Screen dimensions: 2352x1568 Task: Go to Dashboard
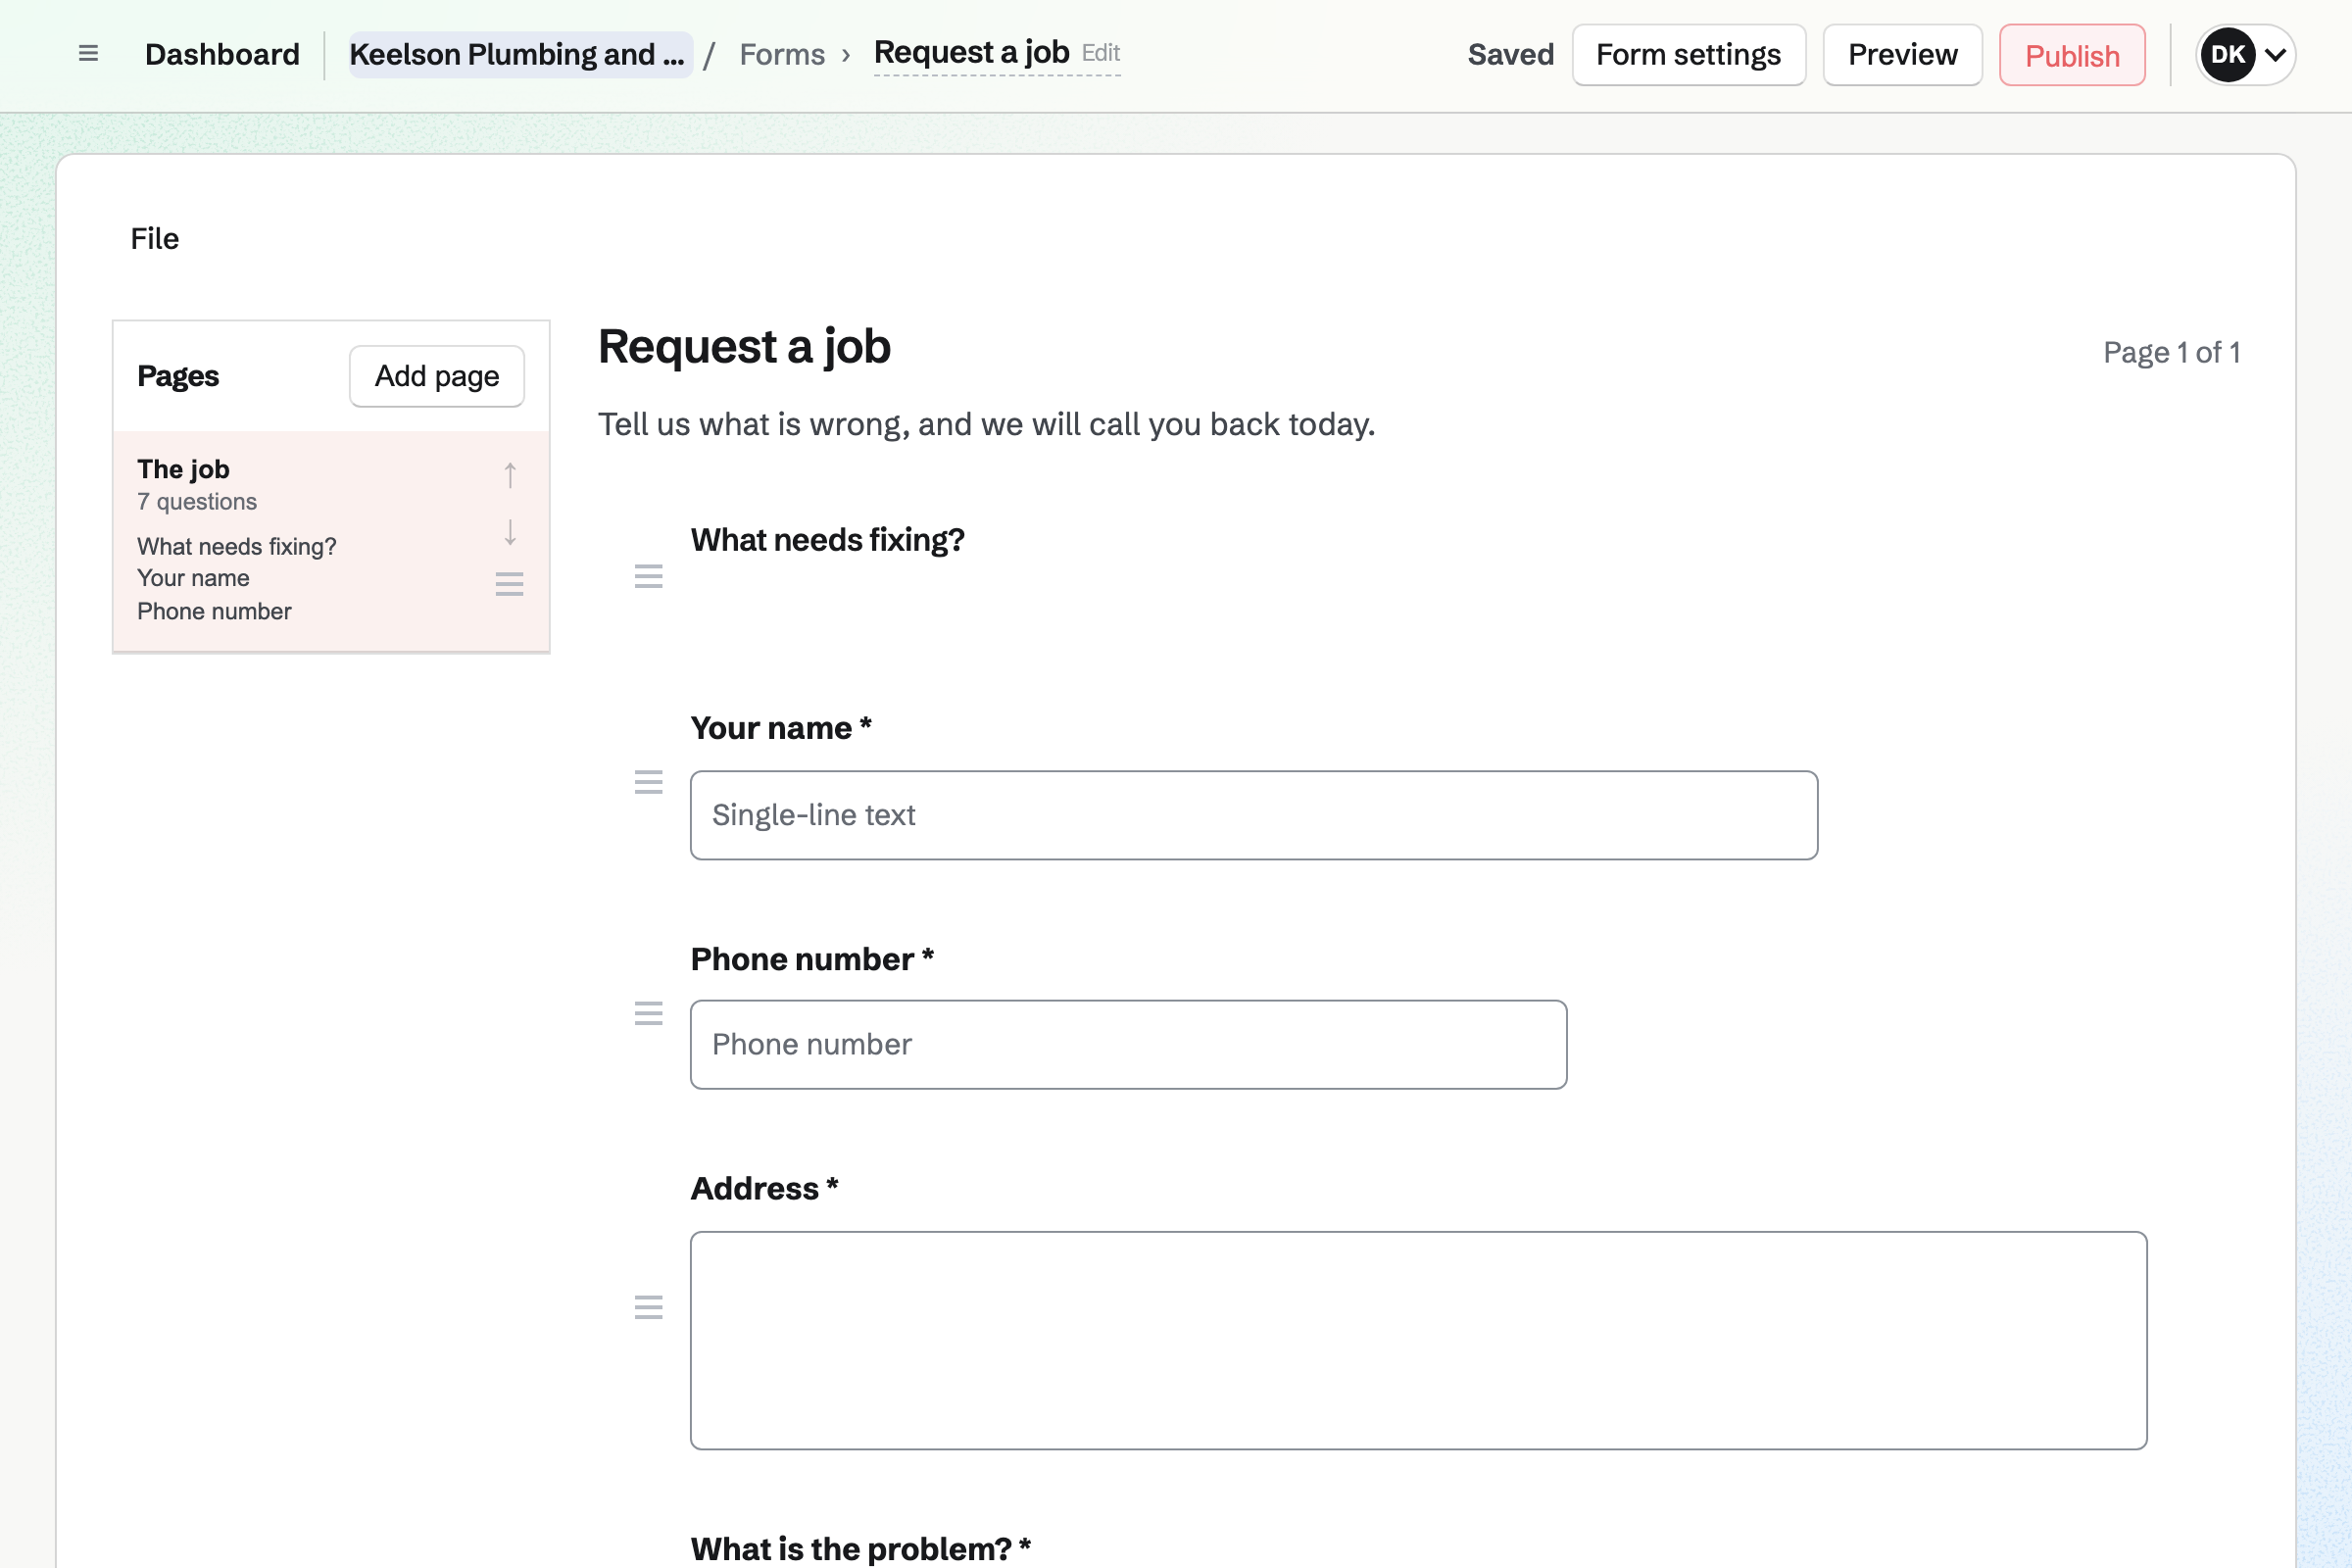coord(222,54)
